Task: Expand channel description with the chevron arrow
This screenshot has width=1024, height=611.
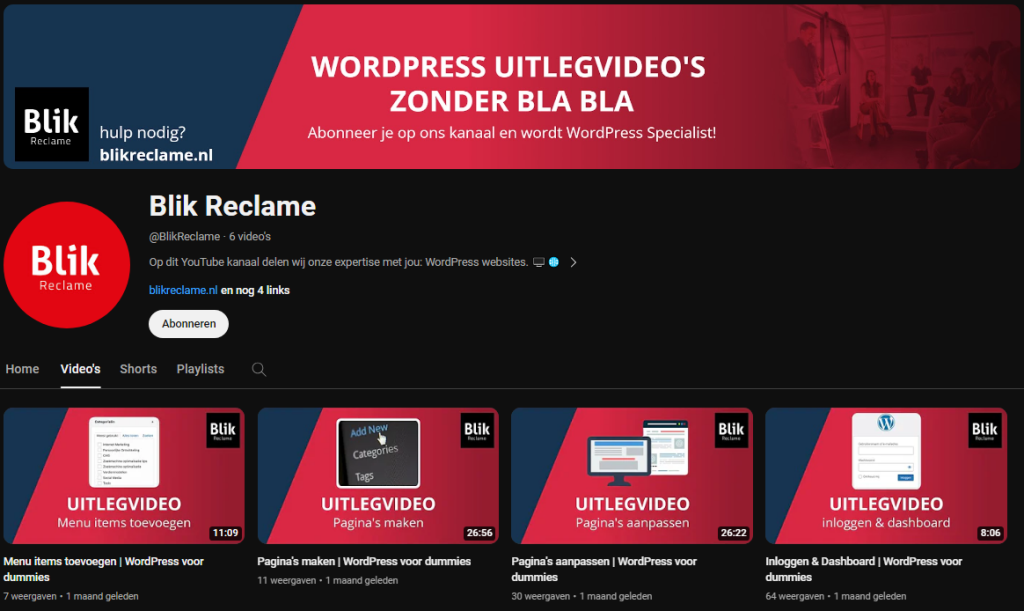Action: coord(573,263)
